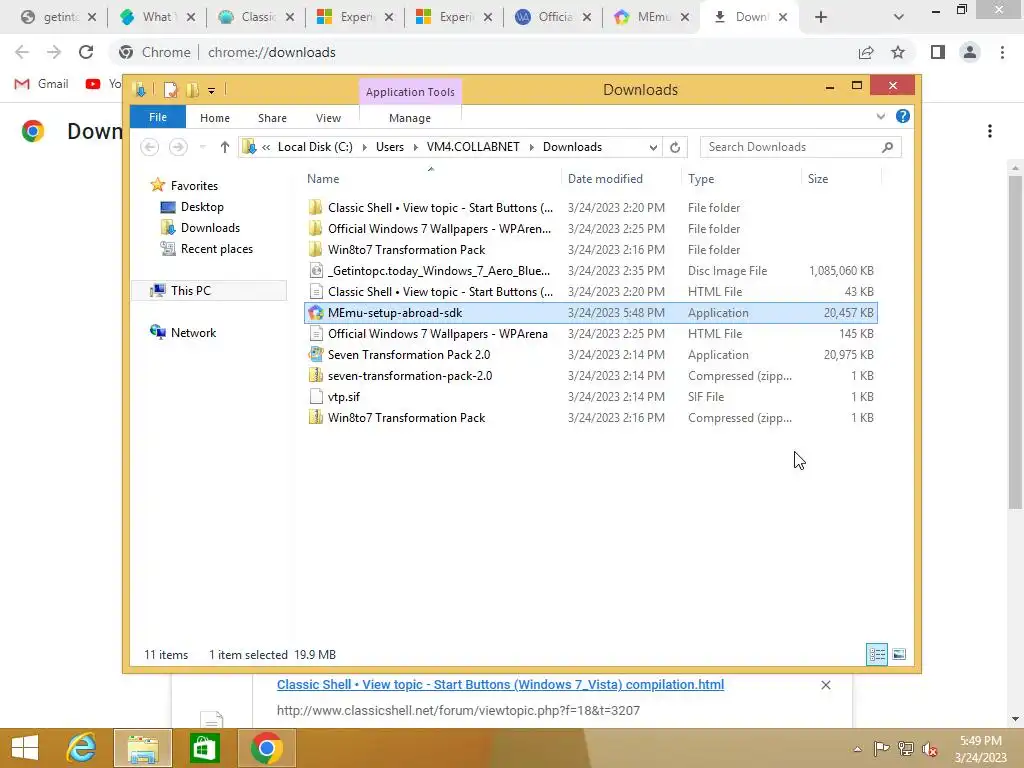Click the New folder quick access icon
The width and height of the screenshot is (1024, 768).
(x=192, y=89)
